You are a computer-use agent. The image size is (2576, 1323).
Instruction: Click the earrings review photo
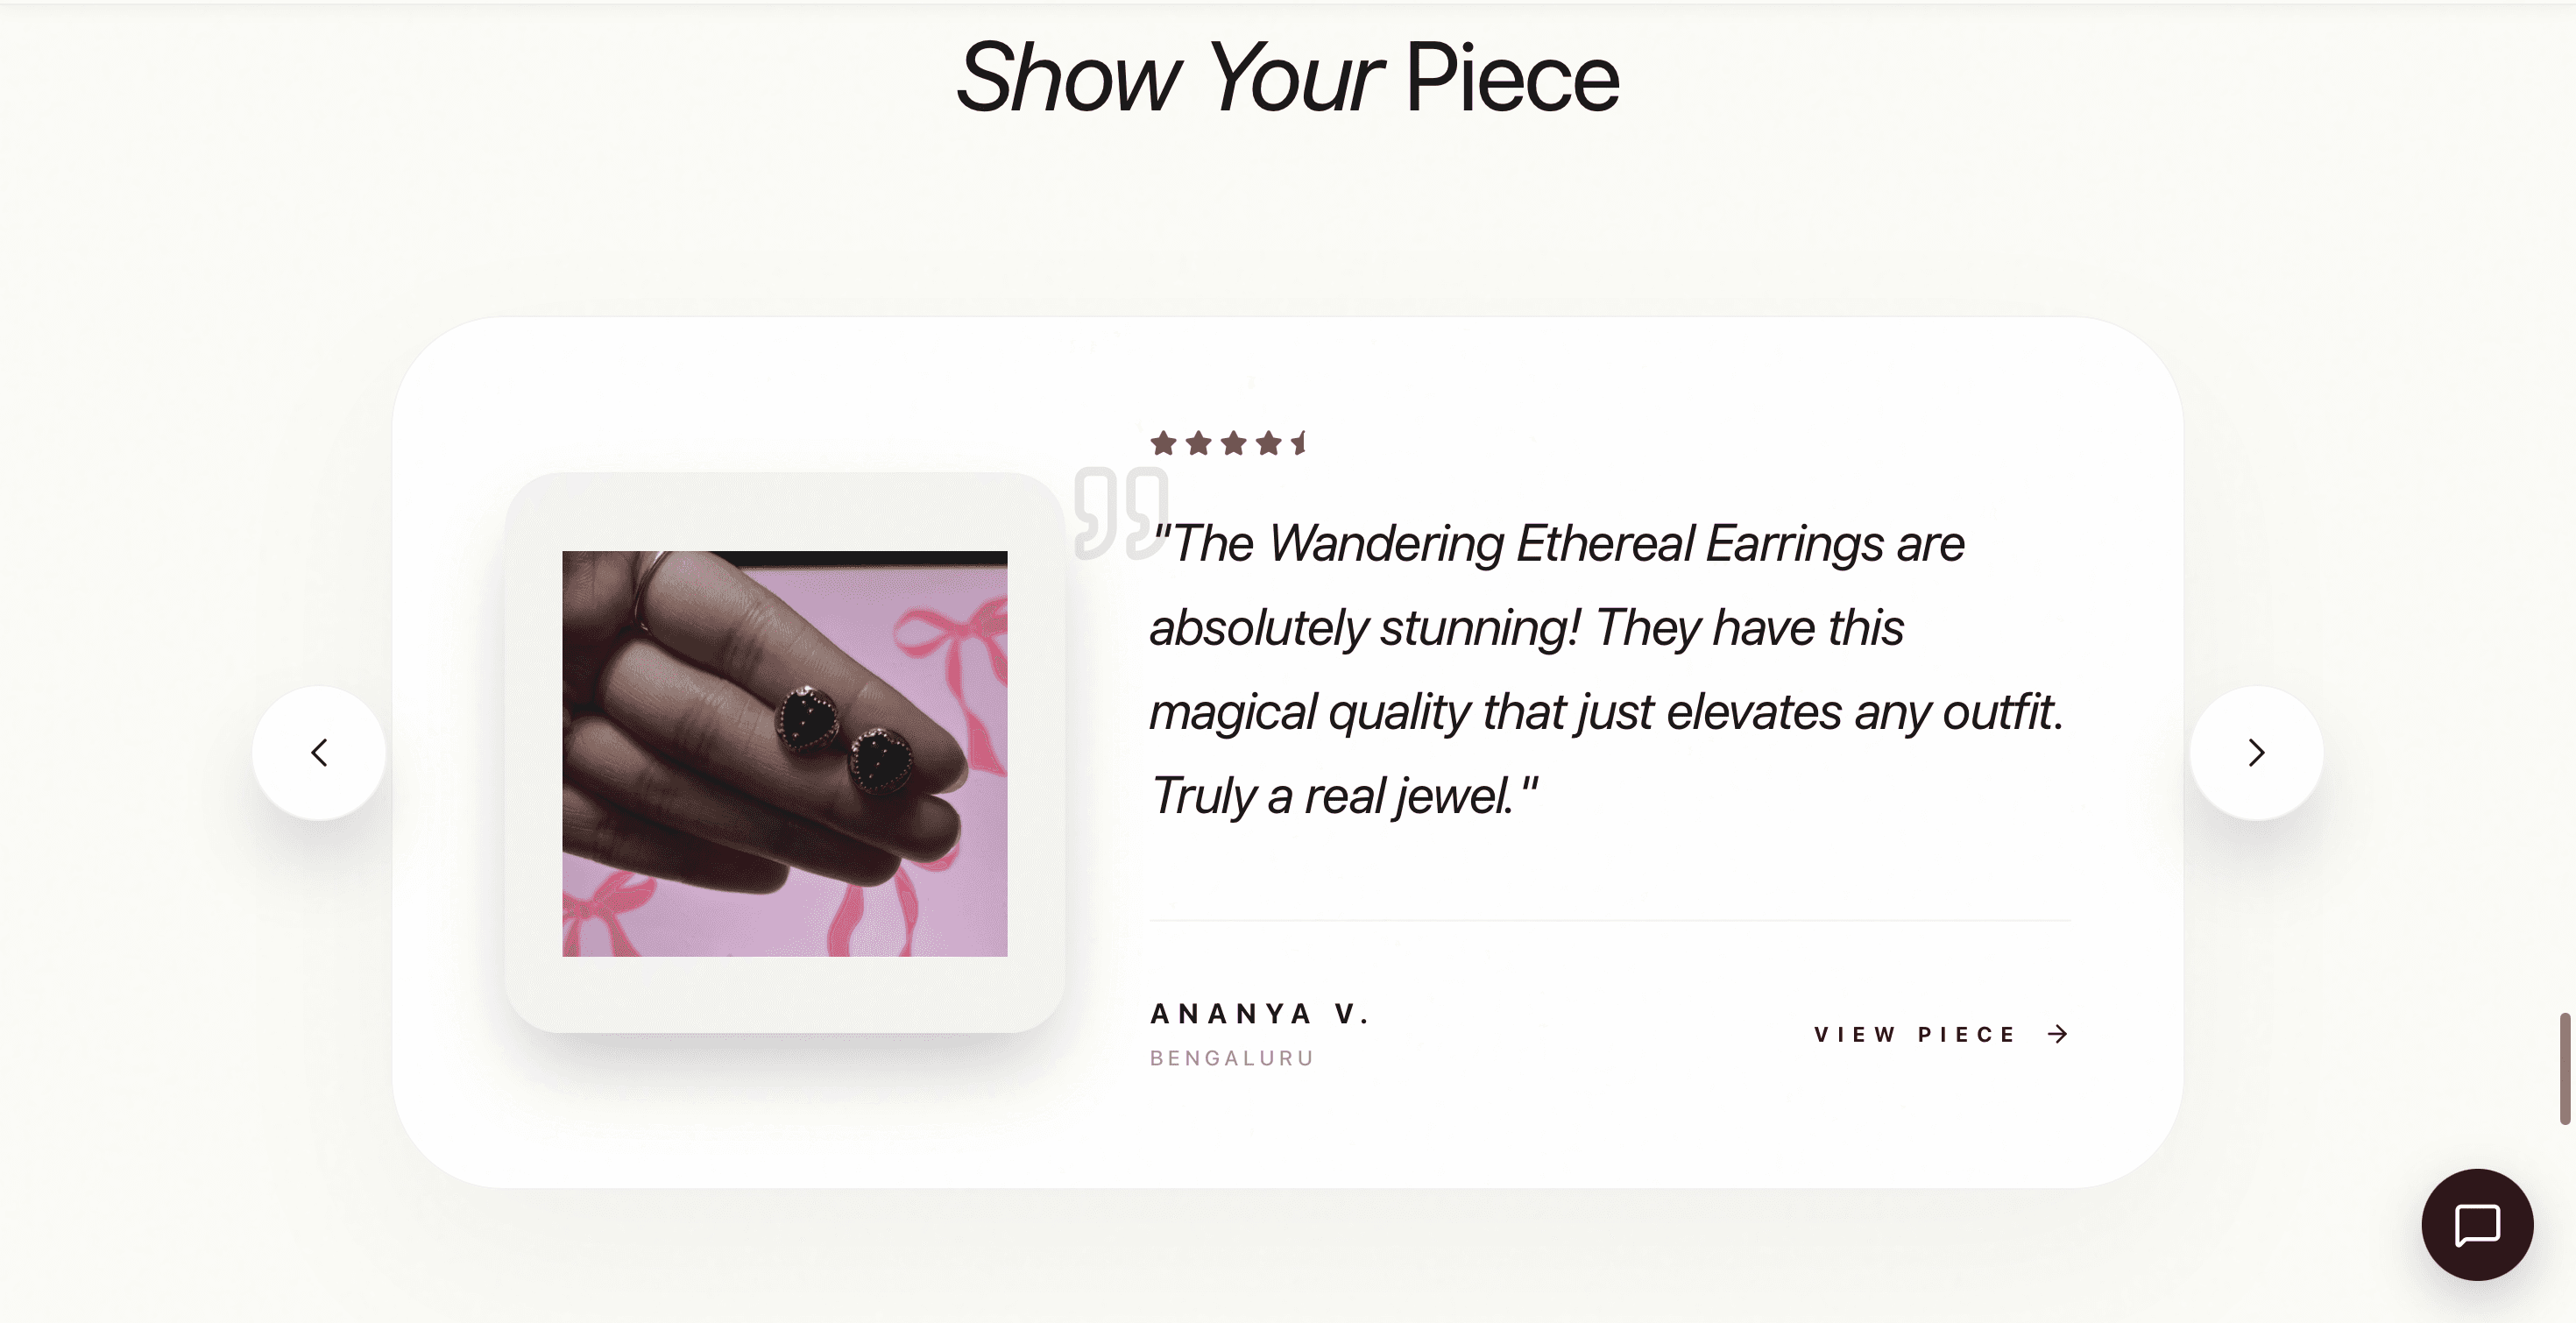(785, 752)
